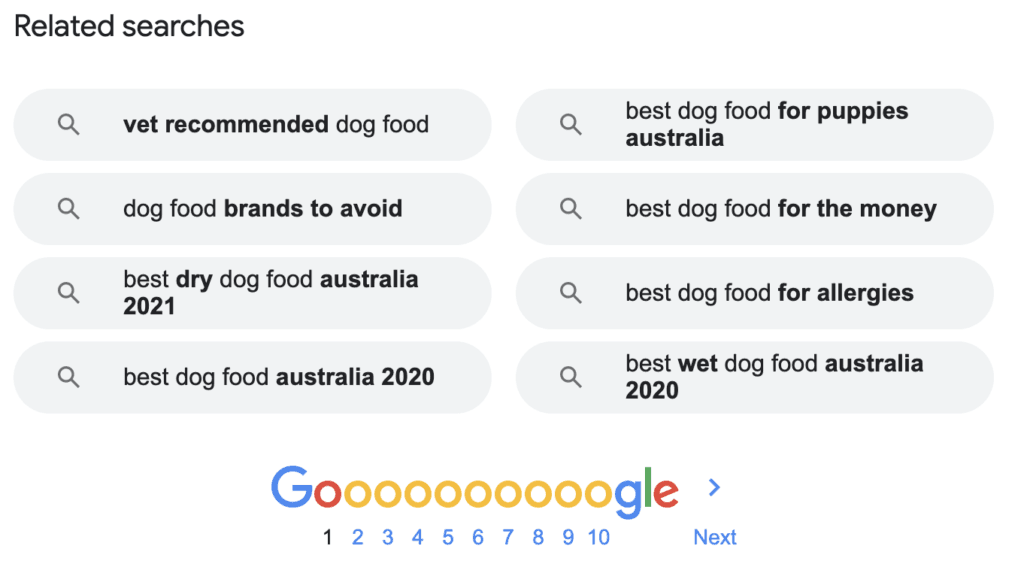Image resolution: width=1024 pixels, height=573 pixels.
Task: Click the Google logo in pagination
Action: (474, 491)
